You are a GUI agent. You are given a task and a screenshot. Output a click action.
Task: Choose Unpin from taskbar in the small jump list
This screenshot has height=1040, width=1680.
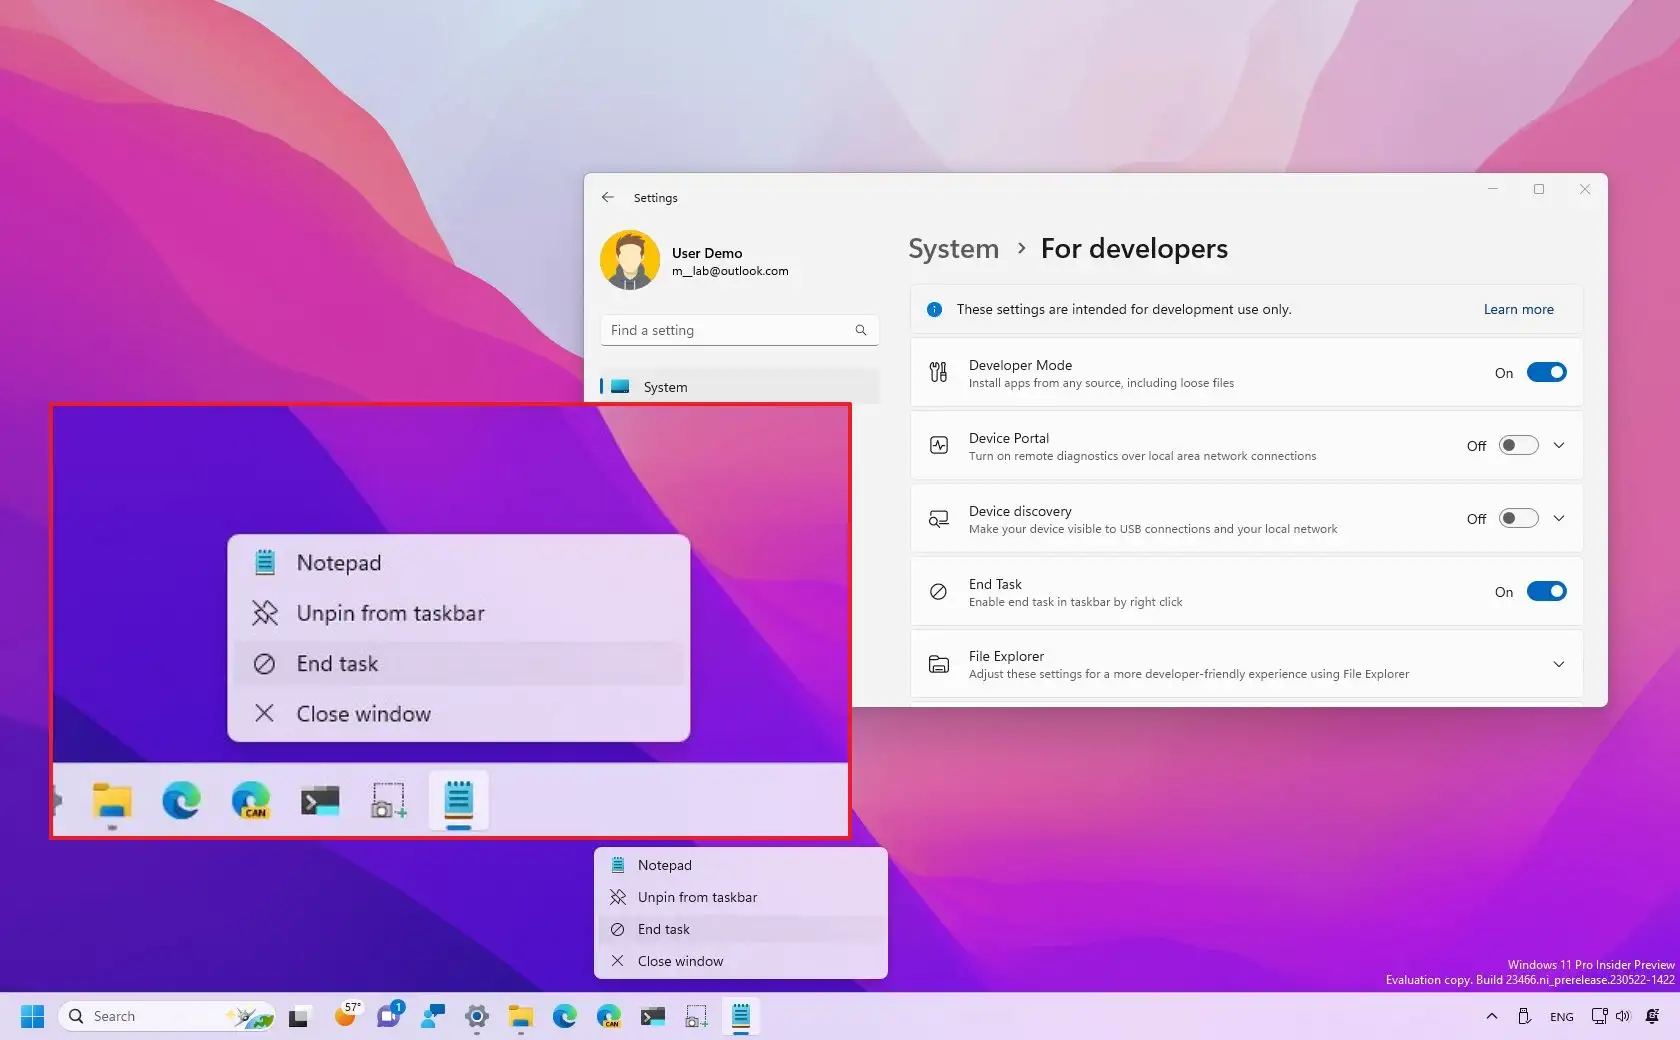pyautogui.click(x=741, y=897)
